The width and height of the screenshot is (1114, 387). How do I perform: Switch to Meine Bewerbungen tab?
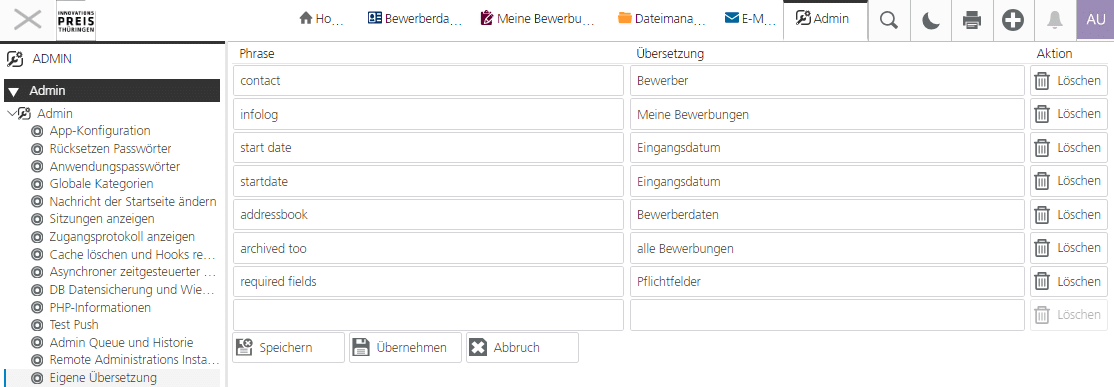coord(538,20)
